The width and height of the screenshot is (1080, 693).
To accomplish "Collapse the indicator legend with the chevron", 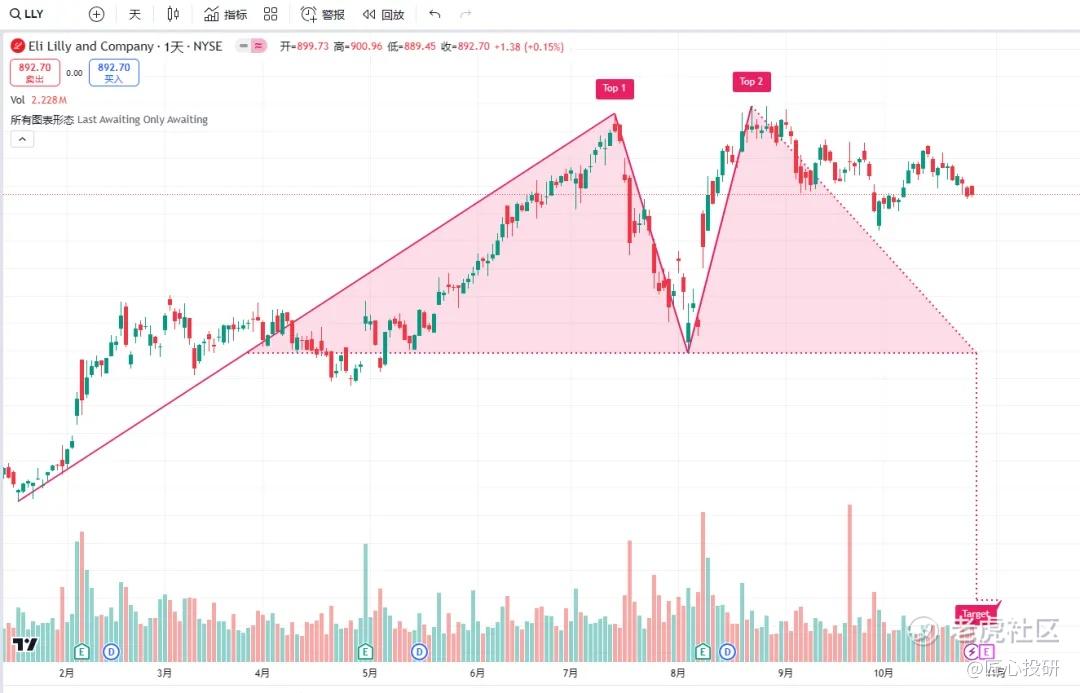I will coord(22,139).
